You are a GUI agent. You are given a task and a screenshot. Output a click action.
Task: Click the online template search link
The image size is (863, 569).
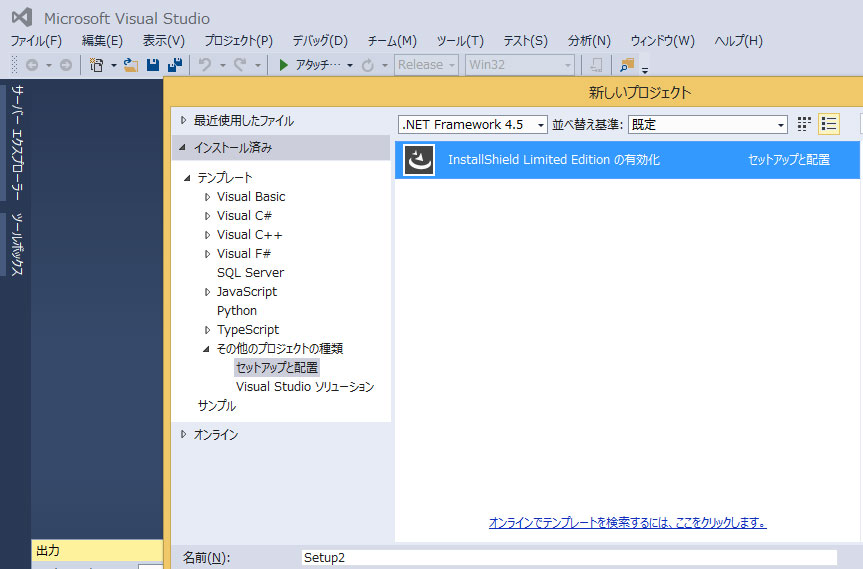point(627,522)
